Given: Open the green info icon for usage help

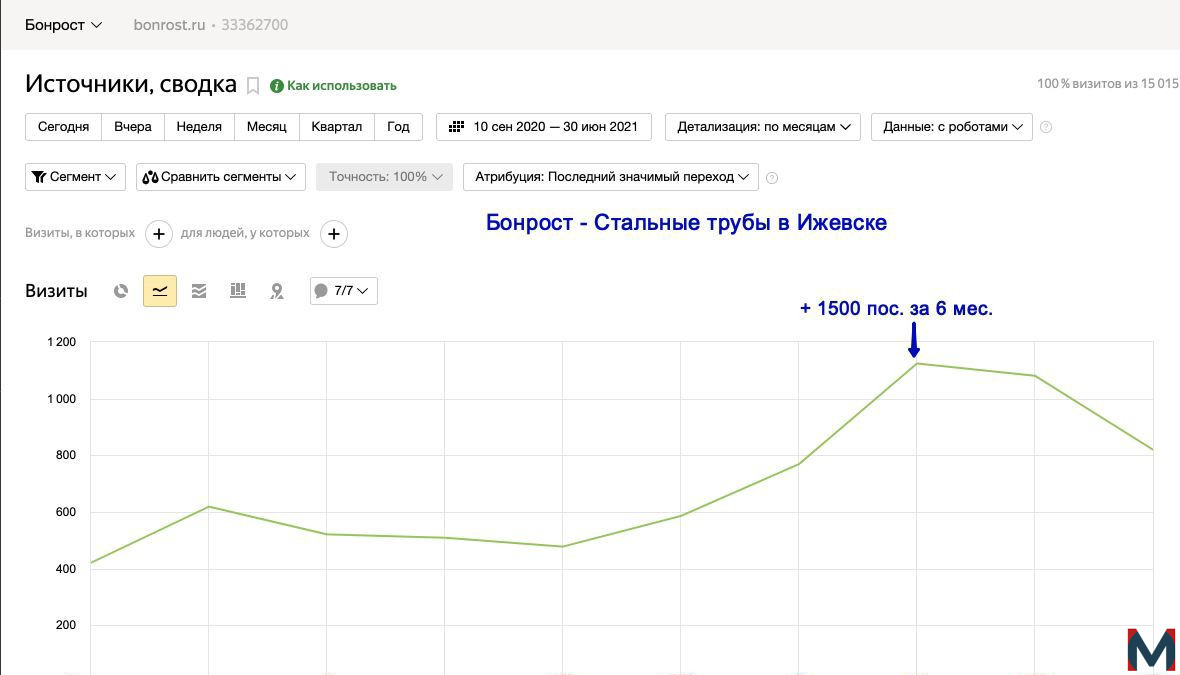Looking at the screenshot, I should [x=277, y=86].
